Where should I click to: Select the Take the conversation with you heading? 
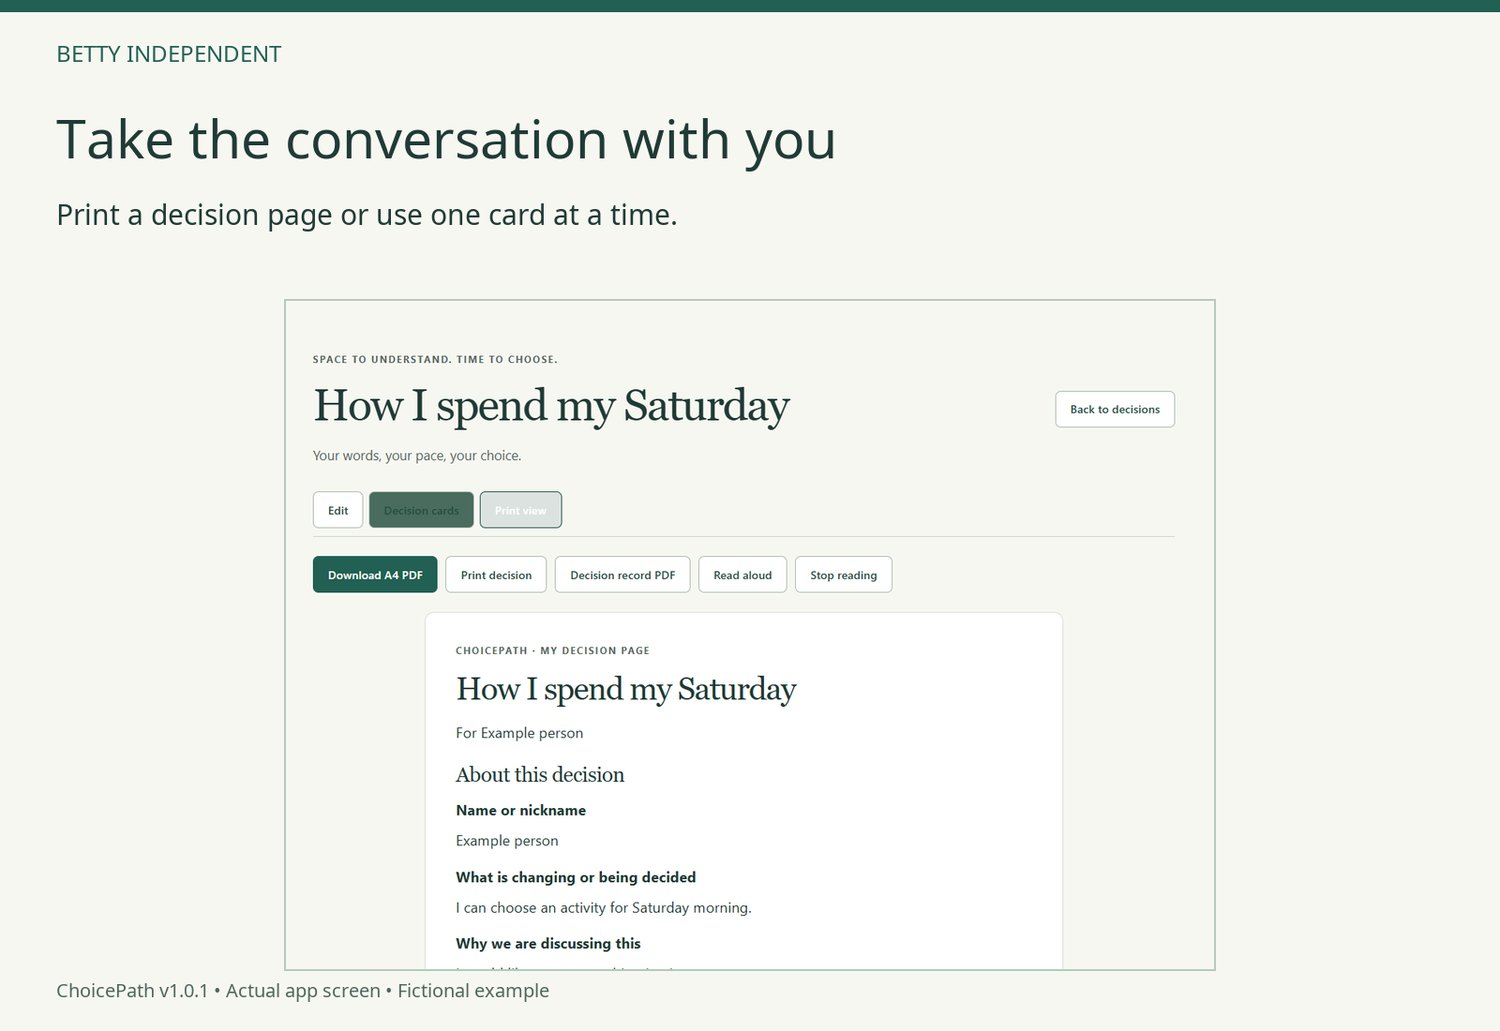[x=446, y=140]
